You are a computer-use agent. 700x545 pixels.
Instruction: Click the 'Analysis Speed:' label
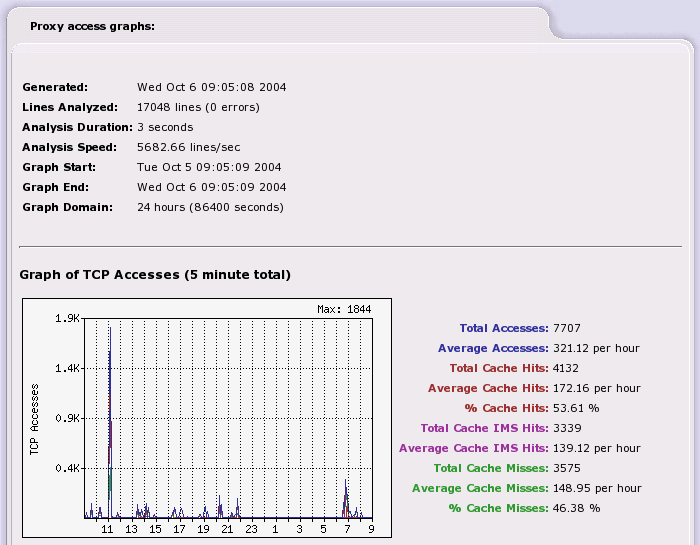pyautogui.click(x=70, y=147)
